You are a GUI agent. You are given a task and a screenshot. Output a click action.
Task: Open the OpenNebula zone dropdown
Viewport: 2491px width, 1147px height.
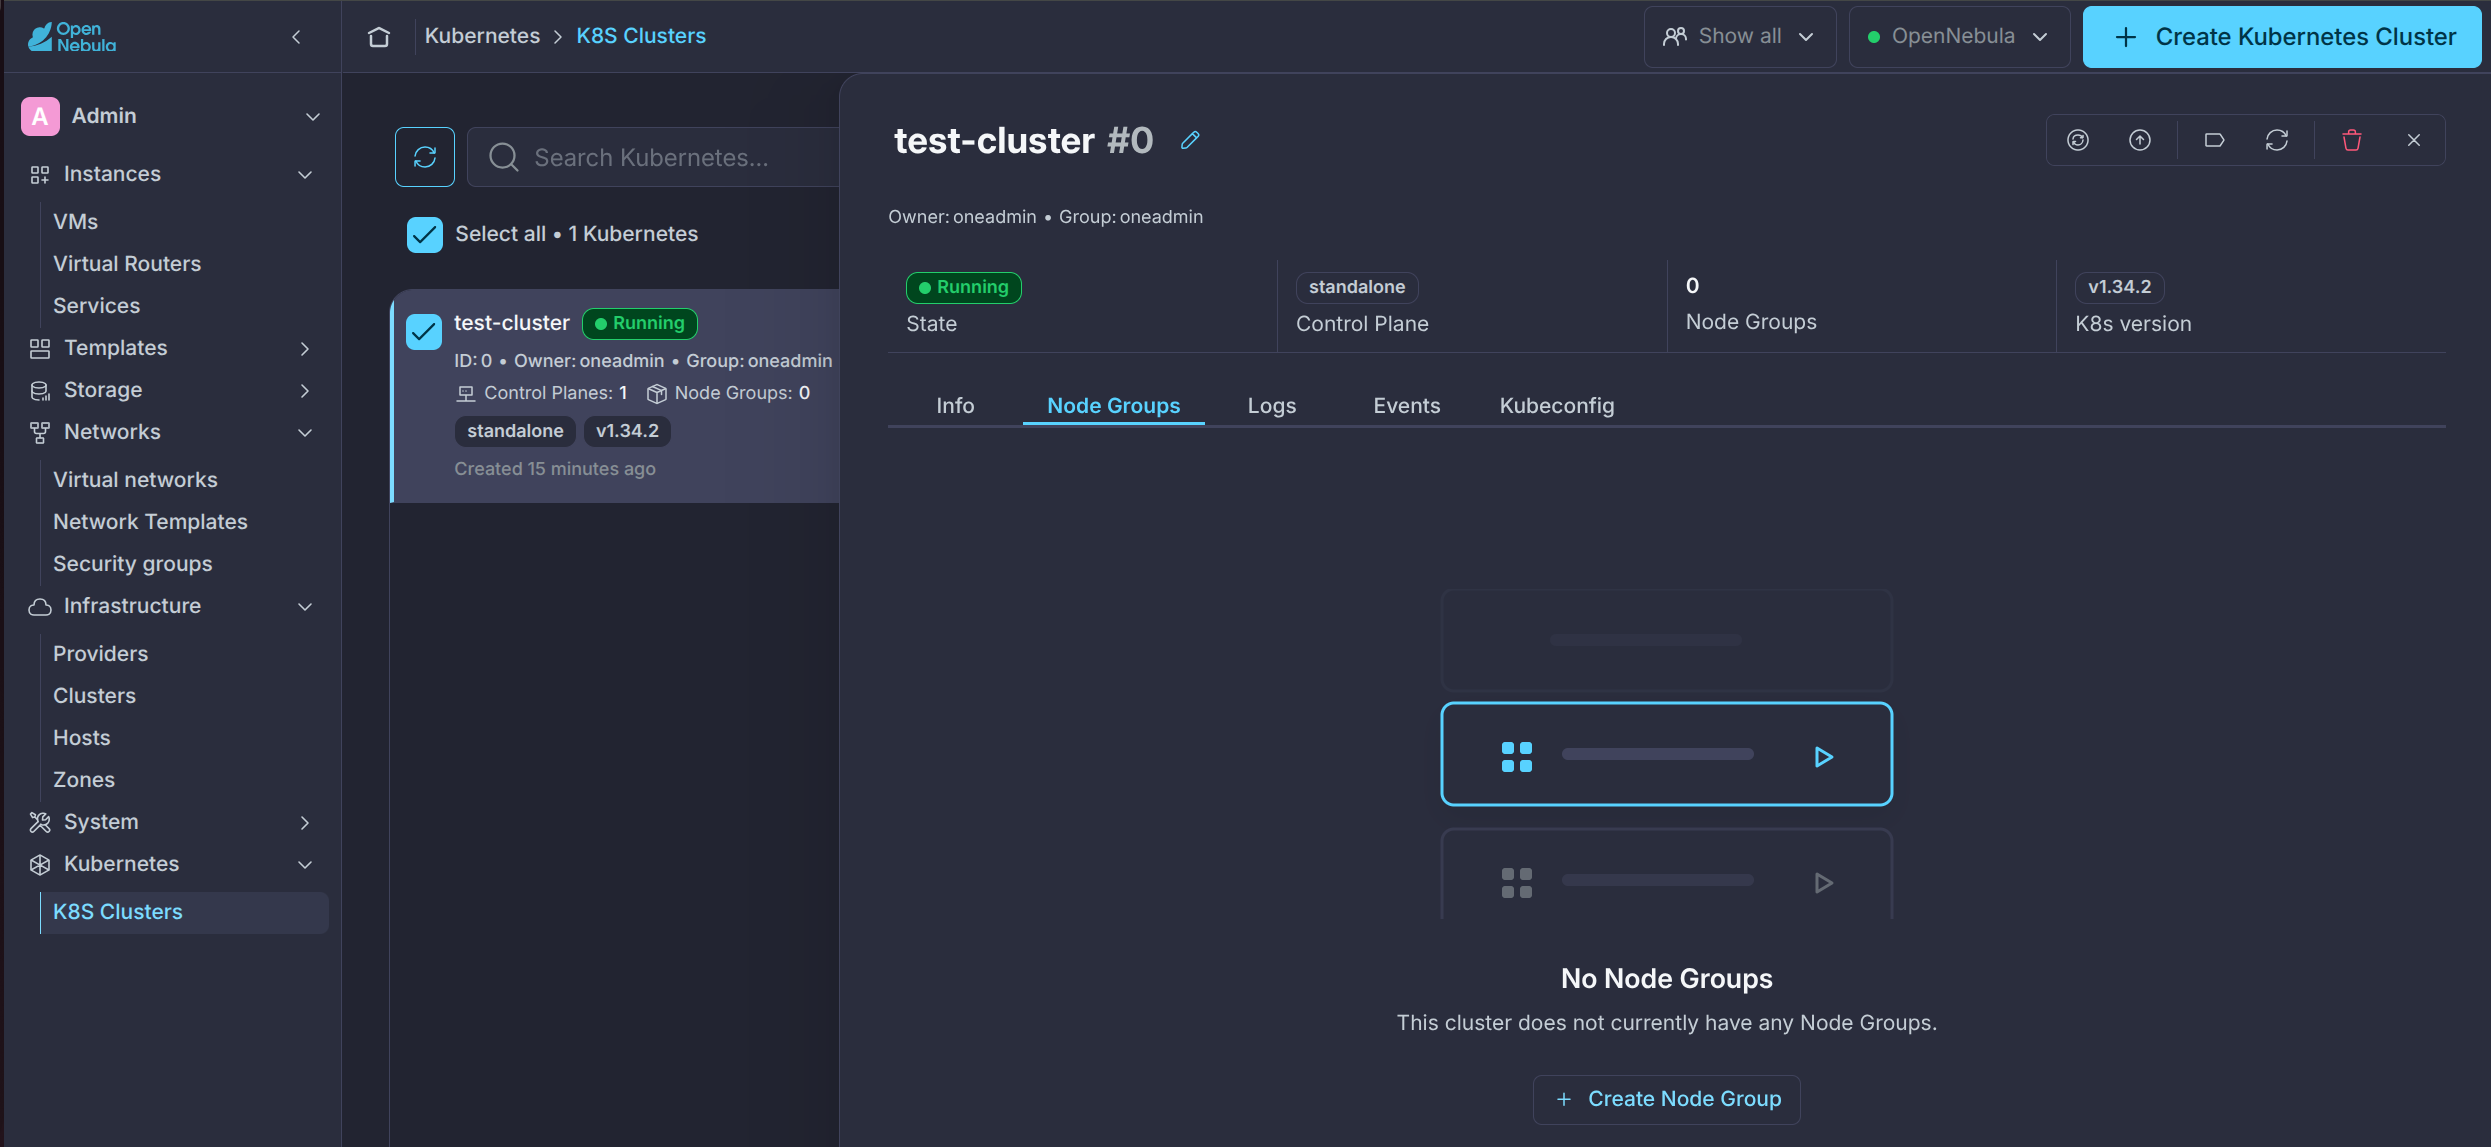point(1959,37)
